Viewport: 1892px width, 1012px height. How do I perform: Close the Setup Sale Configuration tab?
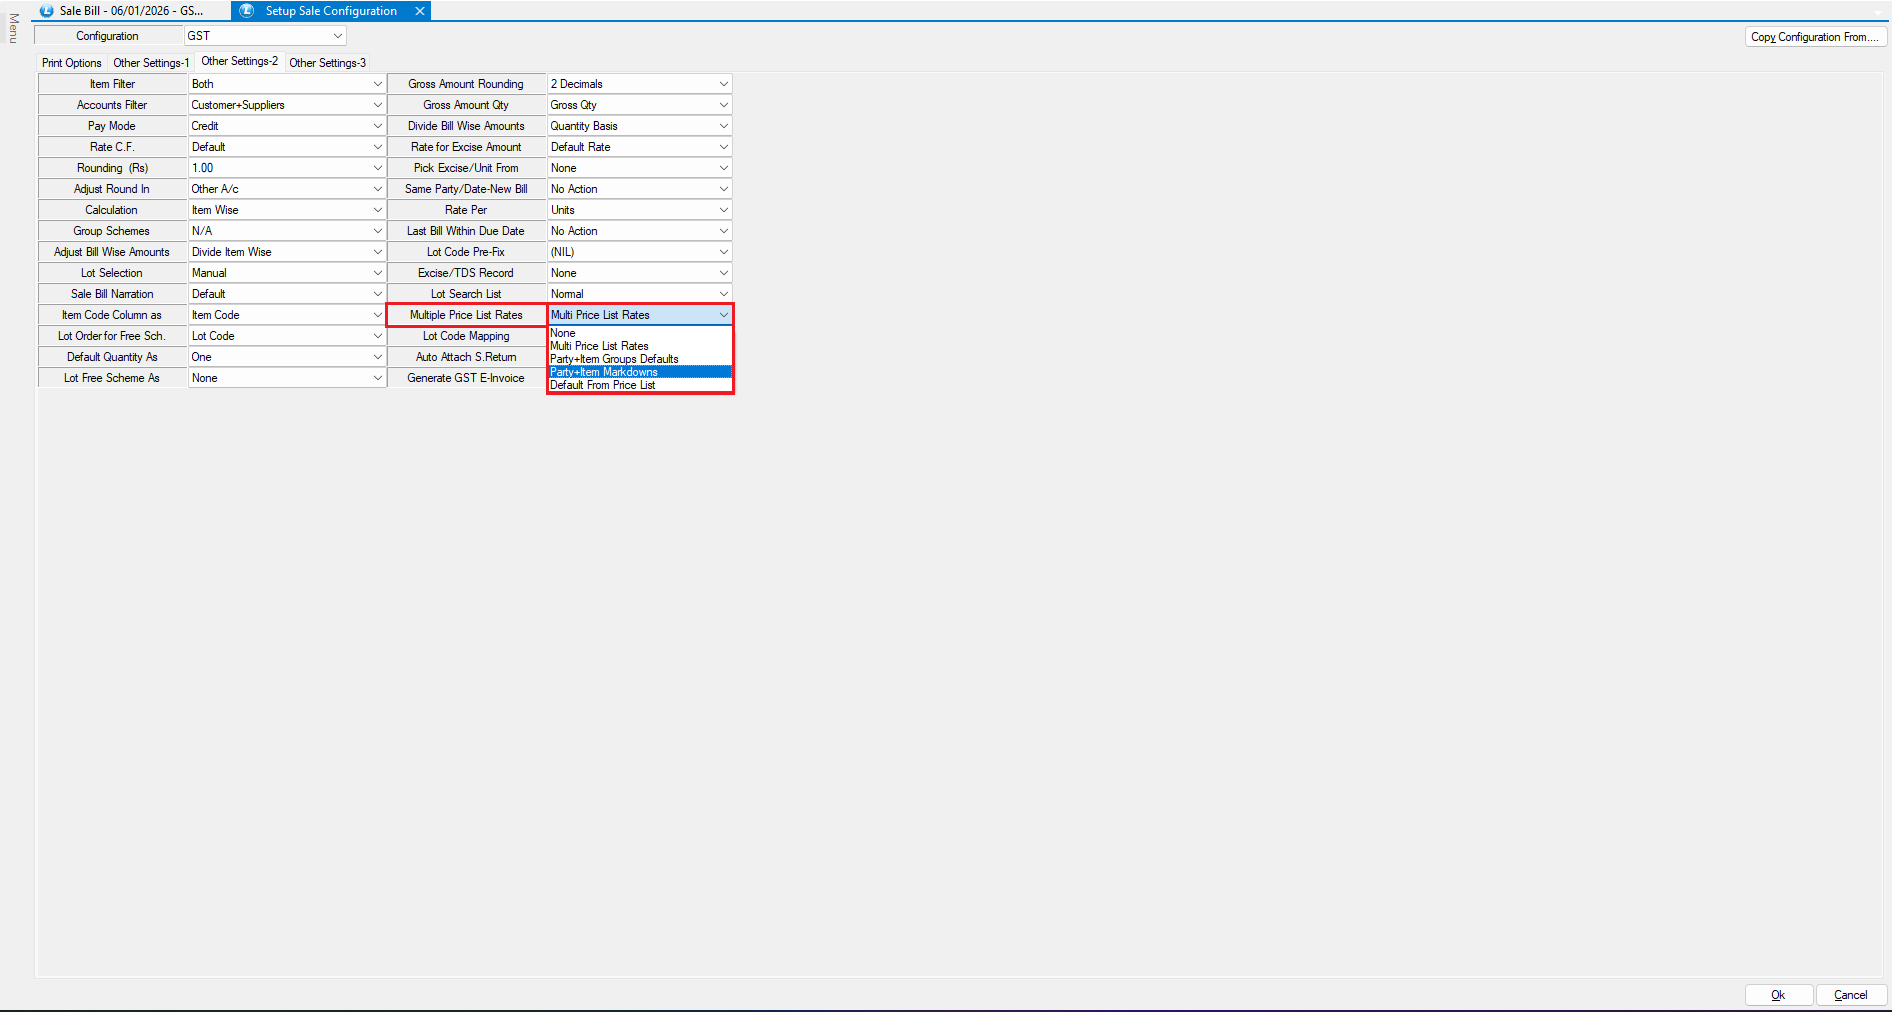pyautogui.click(x=420, y=11)
